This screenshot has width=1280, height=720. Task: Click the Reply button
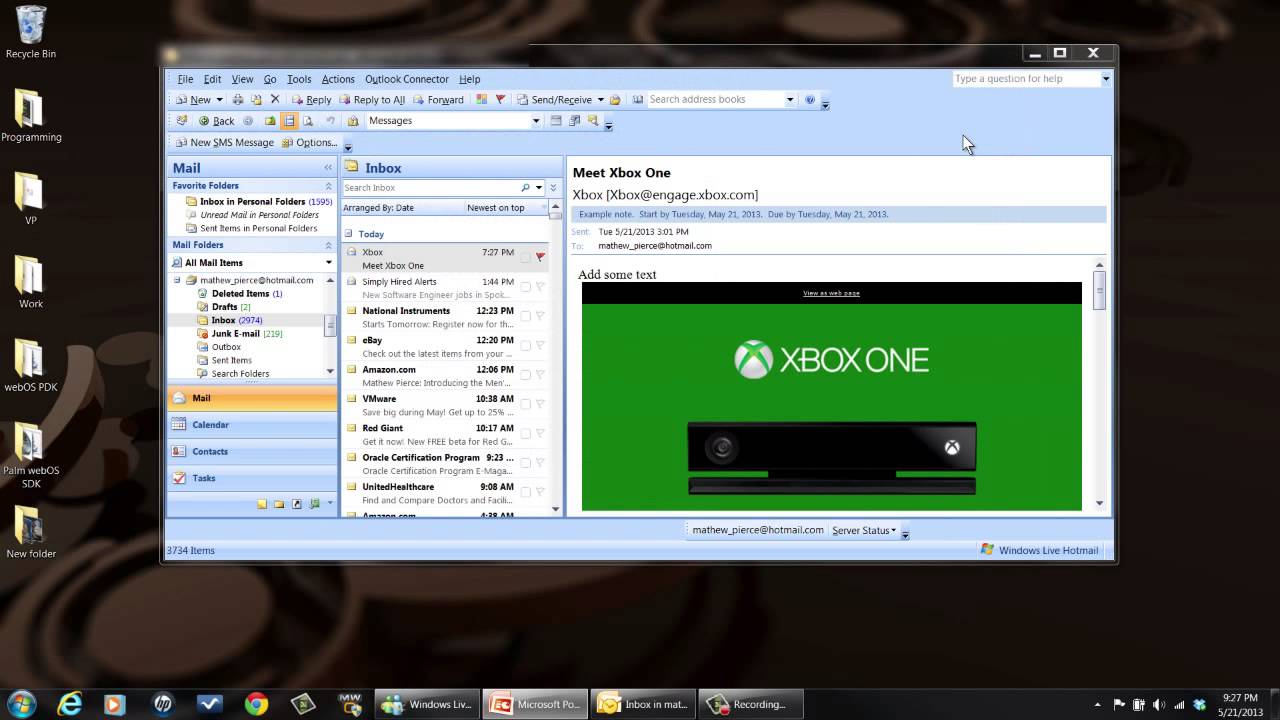[311, 100]
